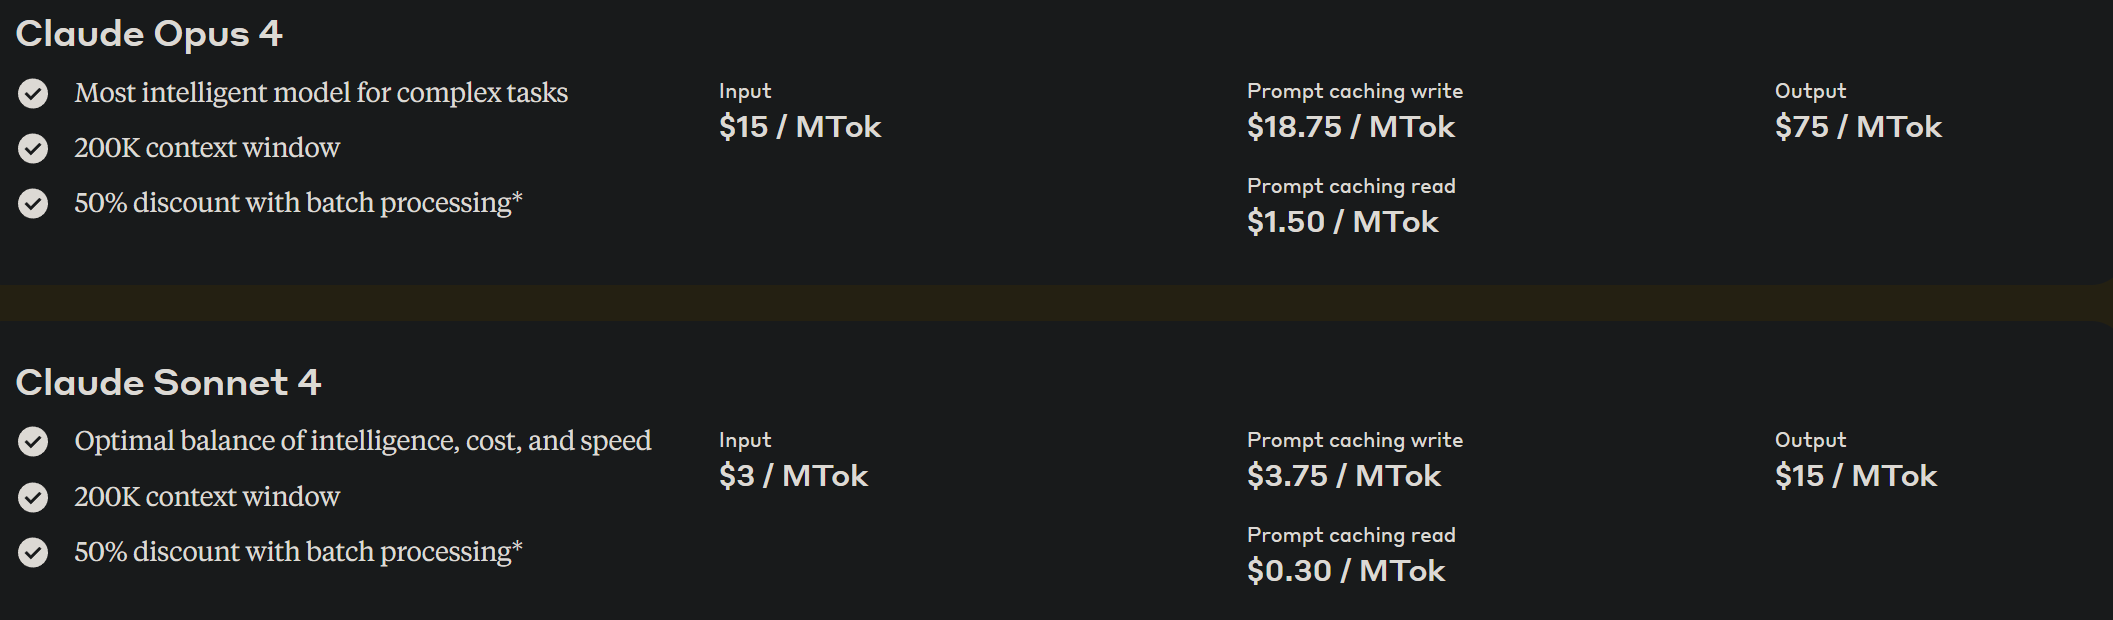Select Sonnet output price $15 / MTok
Screen dimensions: 2113x620
coord(1856,476)
